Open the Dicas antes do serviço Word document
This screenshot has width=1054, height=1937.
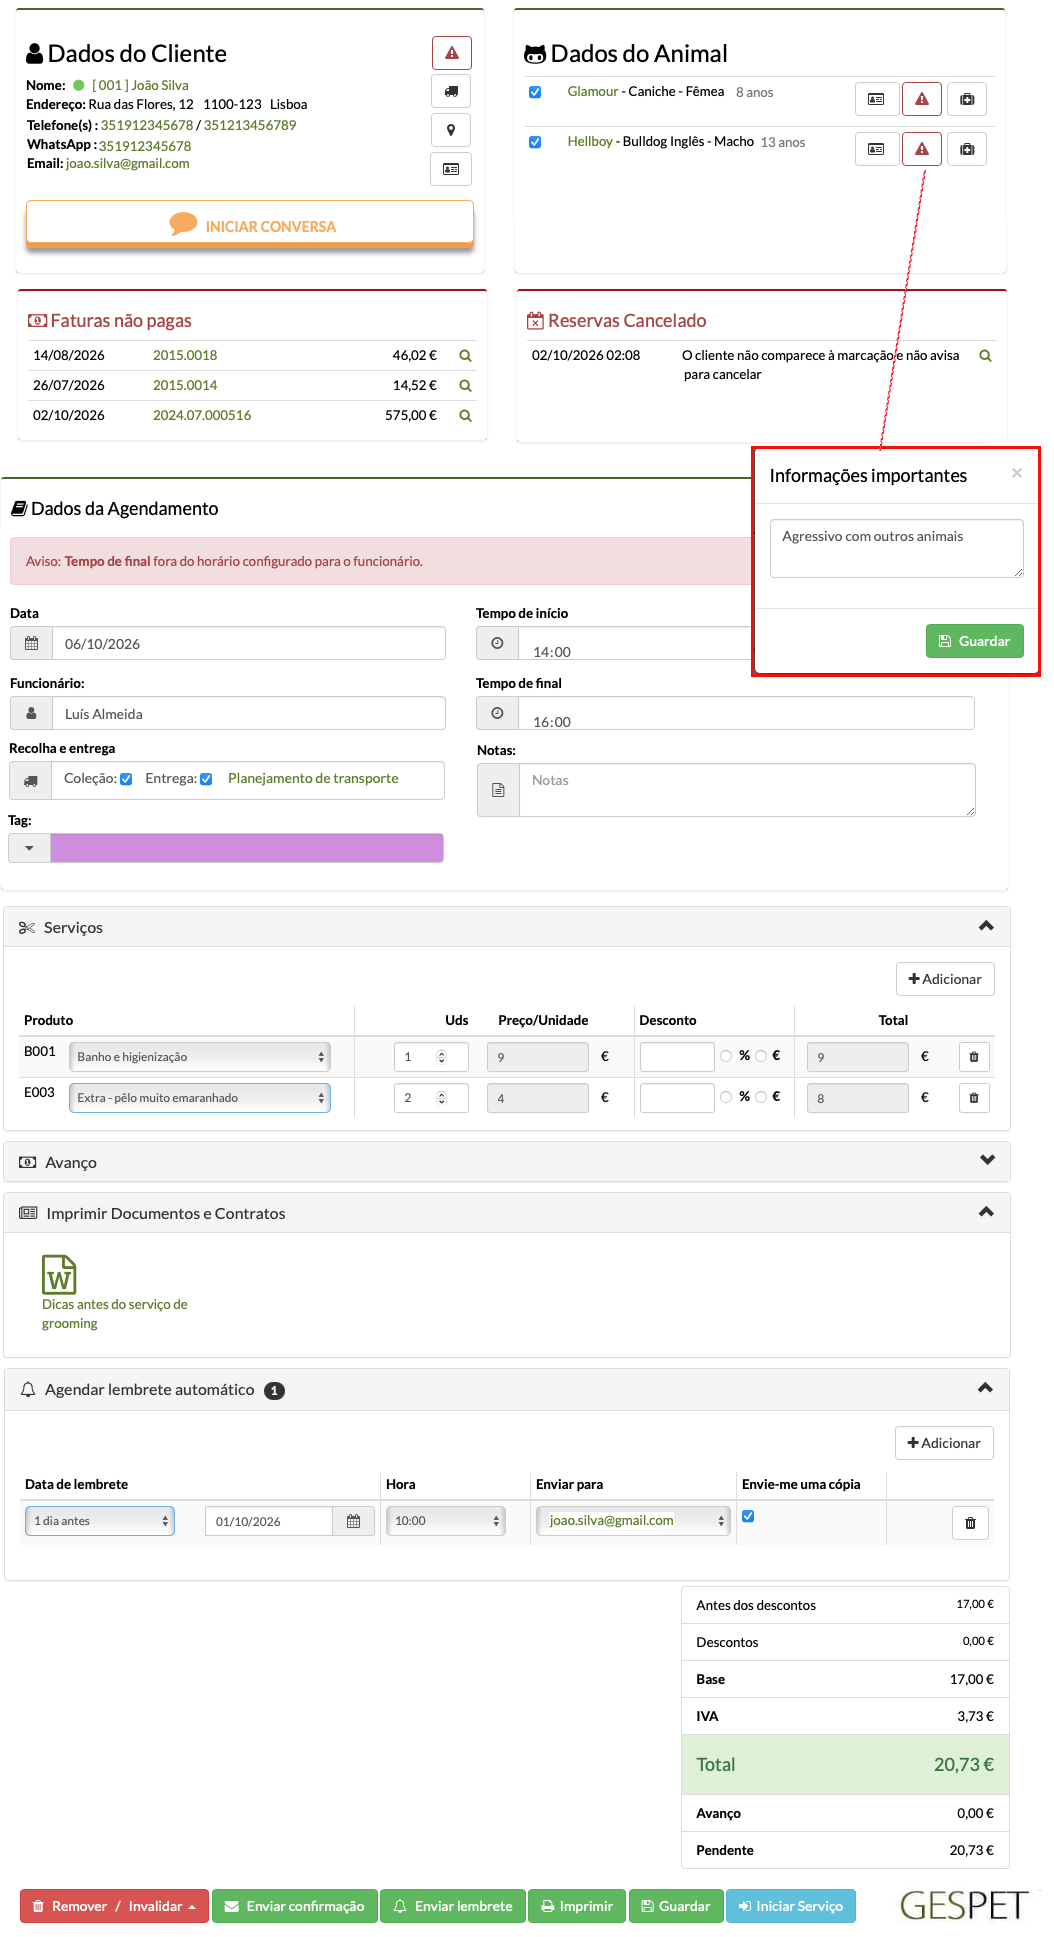point(59,1275)
